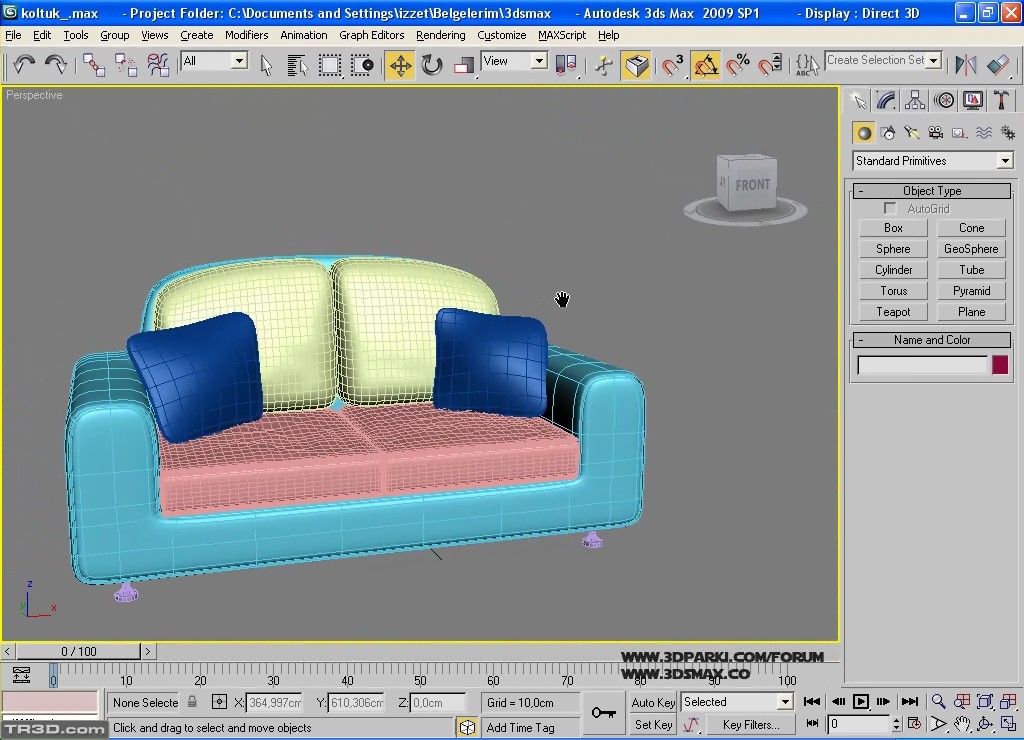
Task: Open the Utilities hammer panel
Action: [1001, 100]
